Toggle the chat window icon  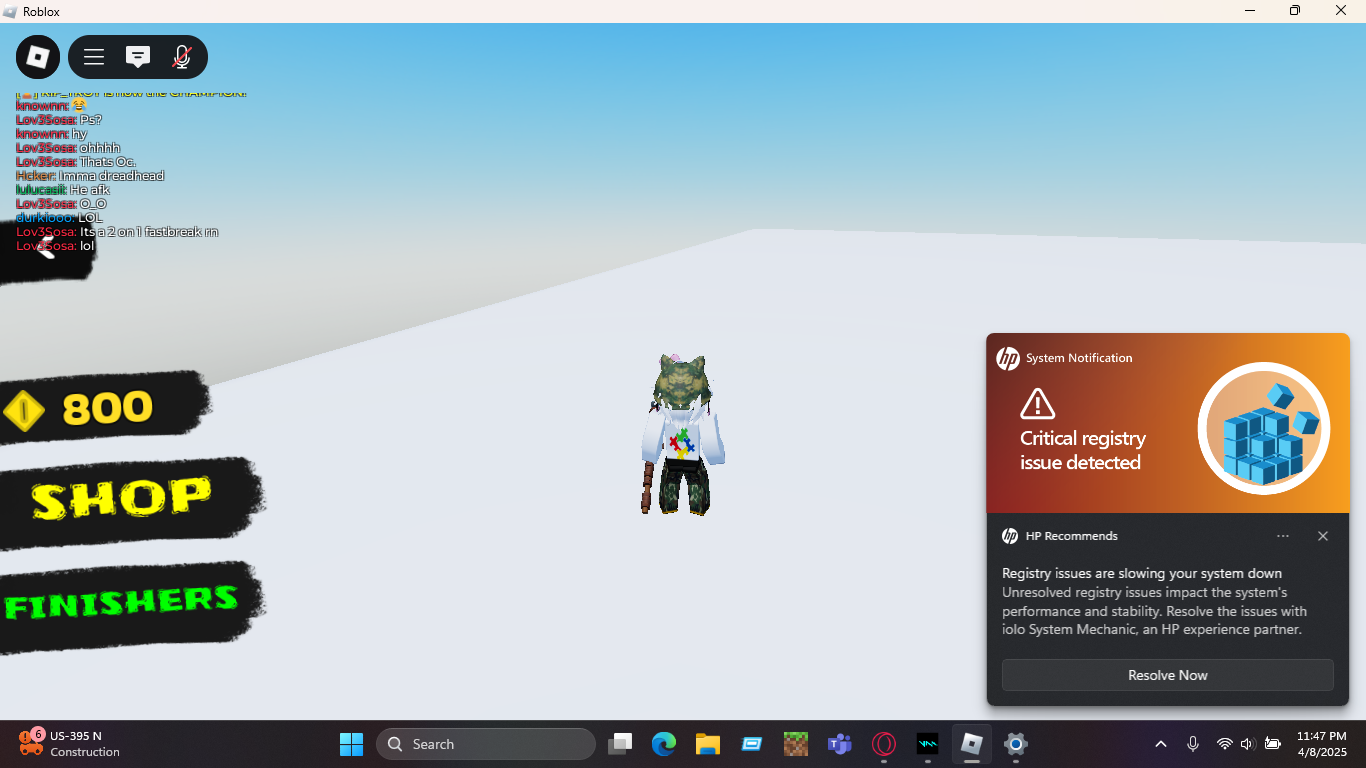(x=138, y=57)
